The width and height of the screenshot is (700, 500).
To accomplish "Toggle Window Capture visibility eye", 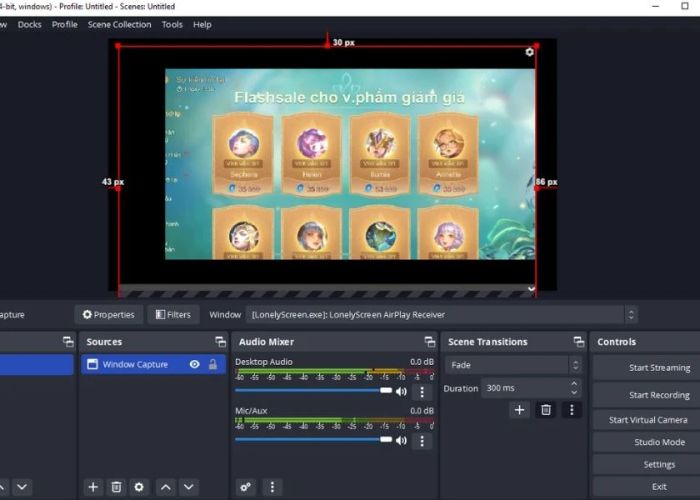I will tap(194, 364).
